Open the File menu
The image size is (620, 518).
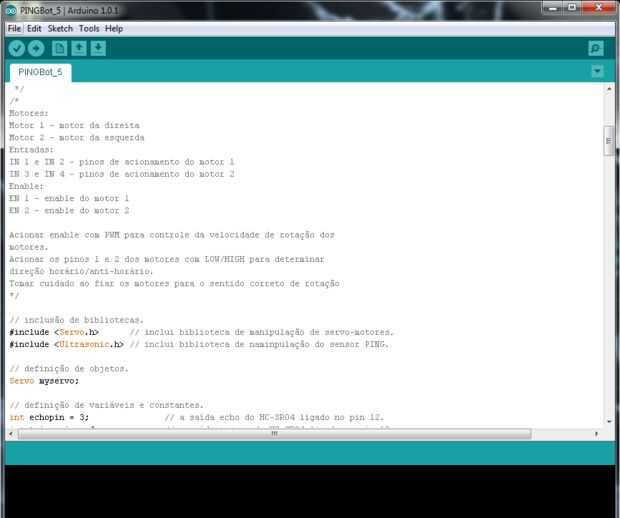point(14,28)
